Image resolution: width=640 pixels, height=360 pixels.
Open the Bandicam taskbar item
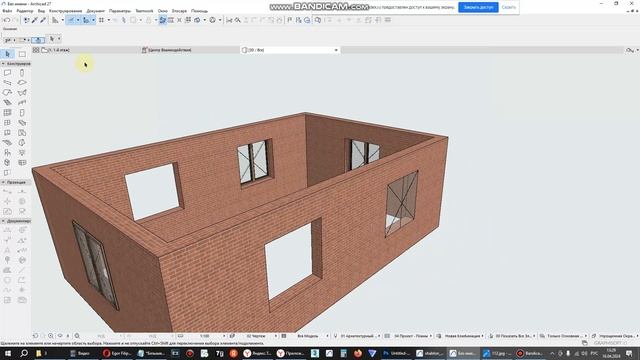click(x=529, y=353)
